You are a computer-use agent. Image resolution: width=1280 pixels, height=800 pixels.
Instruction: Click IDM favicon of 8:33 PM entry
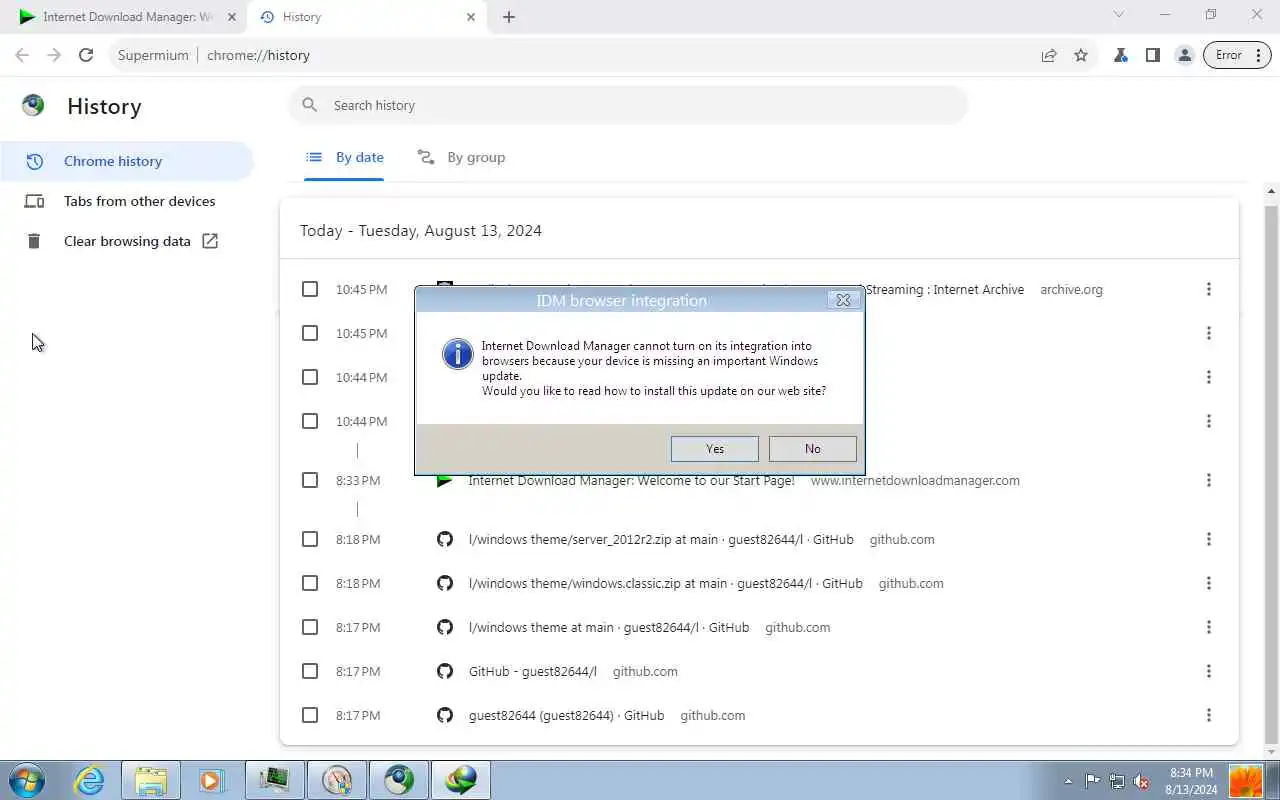[x=445, y=481]
